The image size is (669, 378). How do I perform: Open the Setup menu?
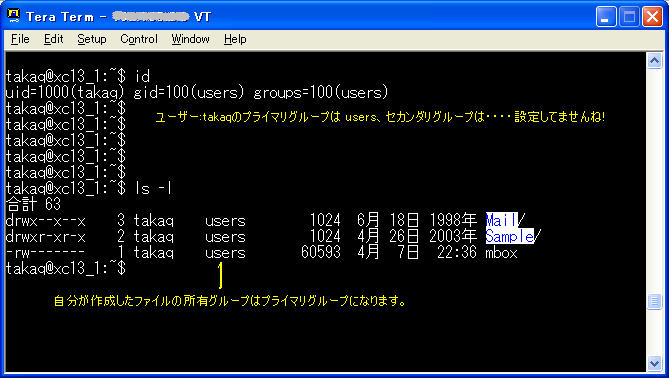[x=92, y=39]
